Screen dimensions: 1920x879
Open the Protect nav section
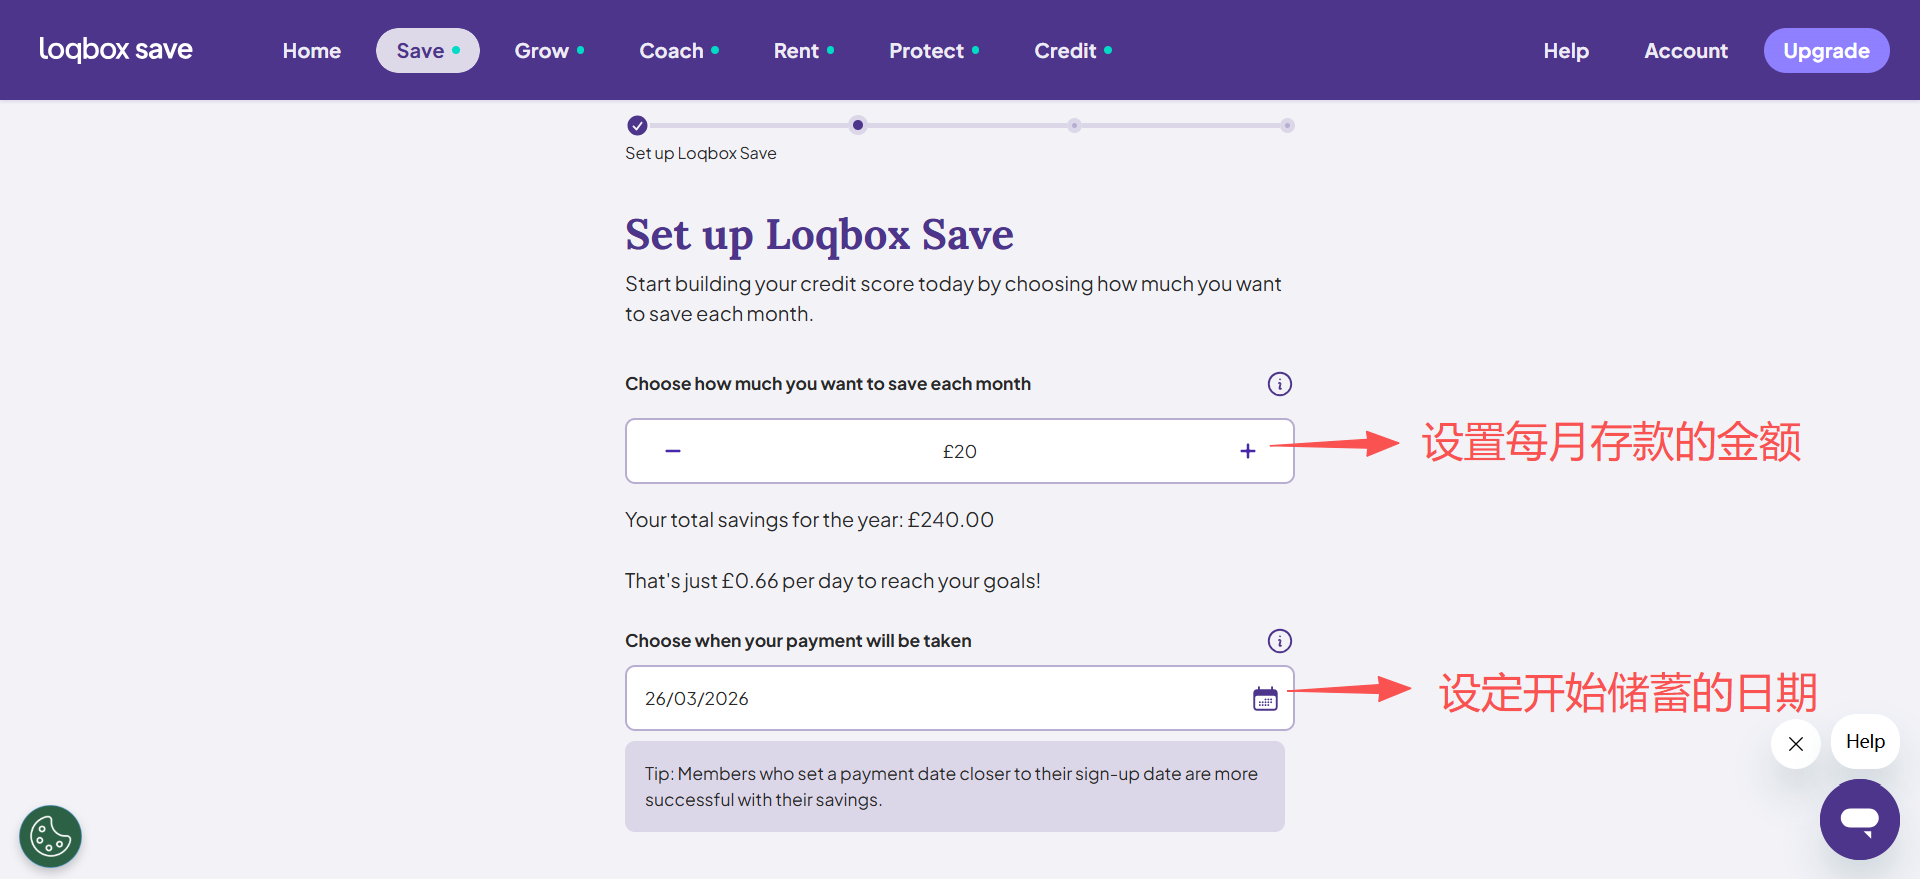(934, 51)
